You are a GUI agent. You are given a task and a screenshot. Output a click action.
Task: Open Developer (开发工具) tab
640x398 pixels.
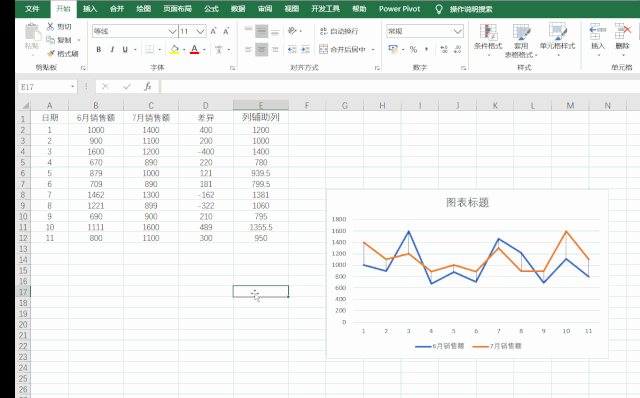tap(325, 9)
